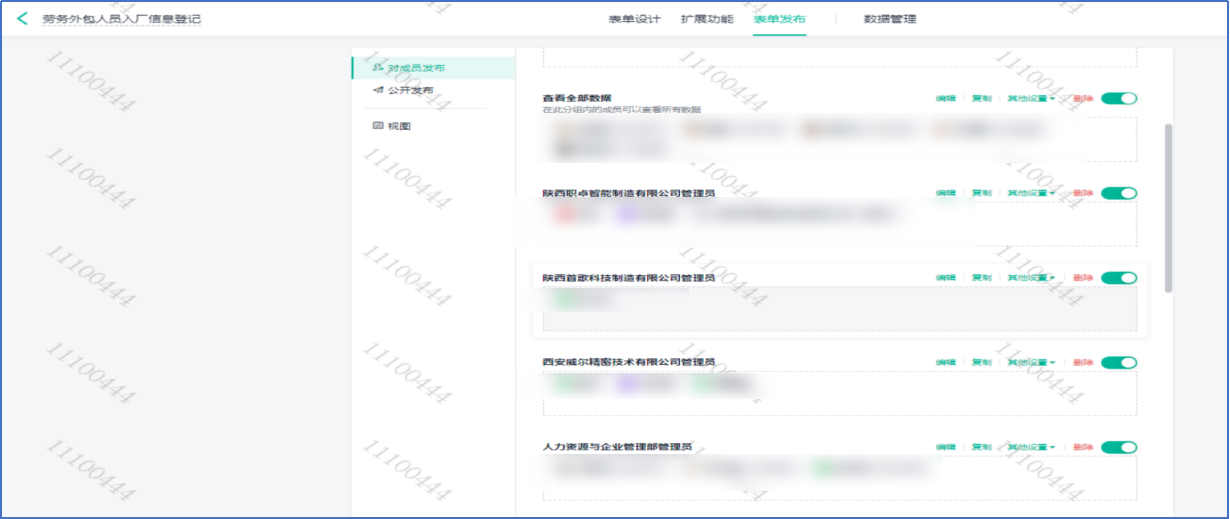1230x519 pixels.
Task: Select 对成员发布 member publish icon in sidebar
Action: point(378,68)
